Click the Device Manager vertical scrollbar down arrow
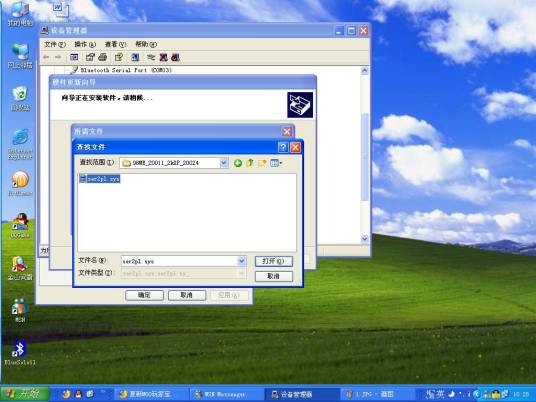Viewport: 536px width, 402px height. pyautogui.click(x=364, y=239)
